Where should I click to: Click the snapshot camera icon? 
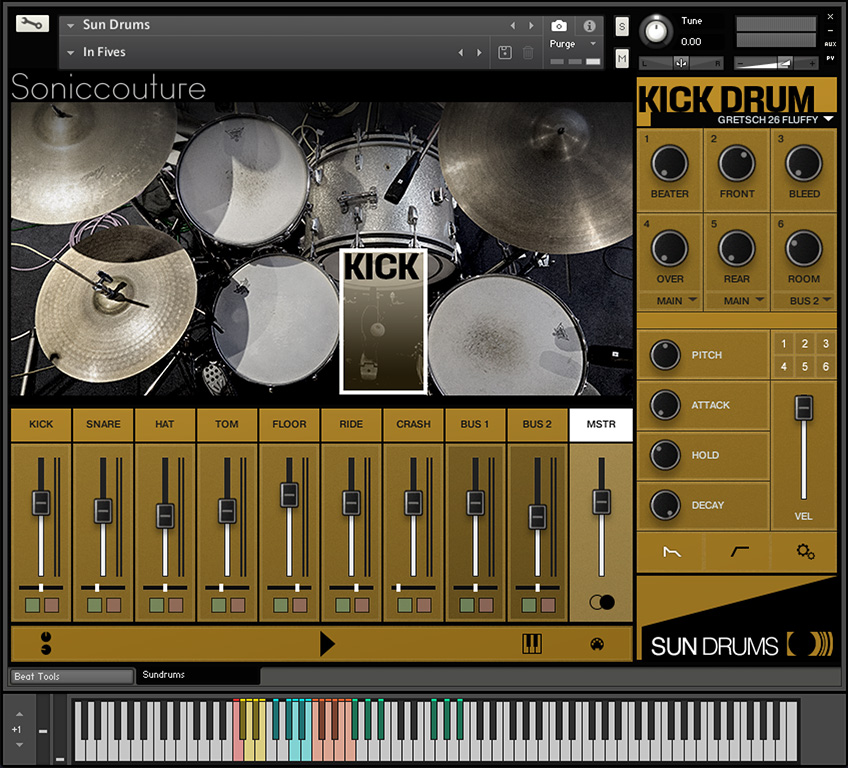click(x=558, y=26)
